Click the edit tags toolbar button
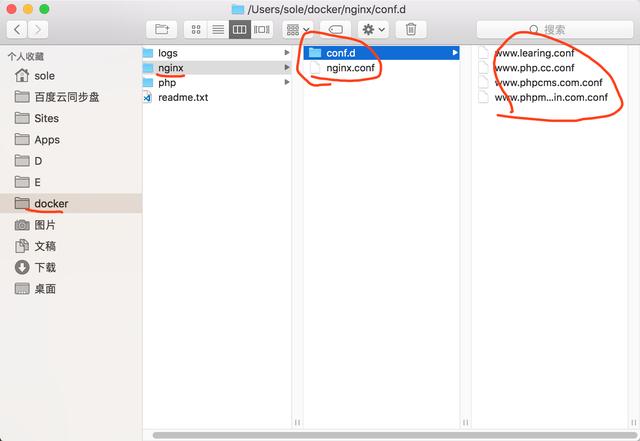This screenshot has width=640, height=441. pyautogui.click(x=335, y=29)
